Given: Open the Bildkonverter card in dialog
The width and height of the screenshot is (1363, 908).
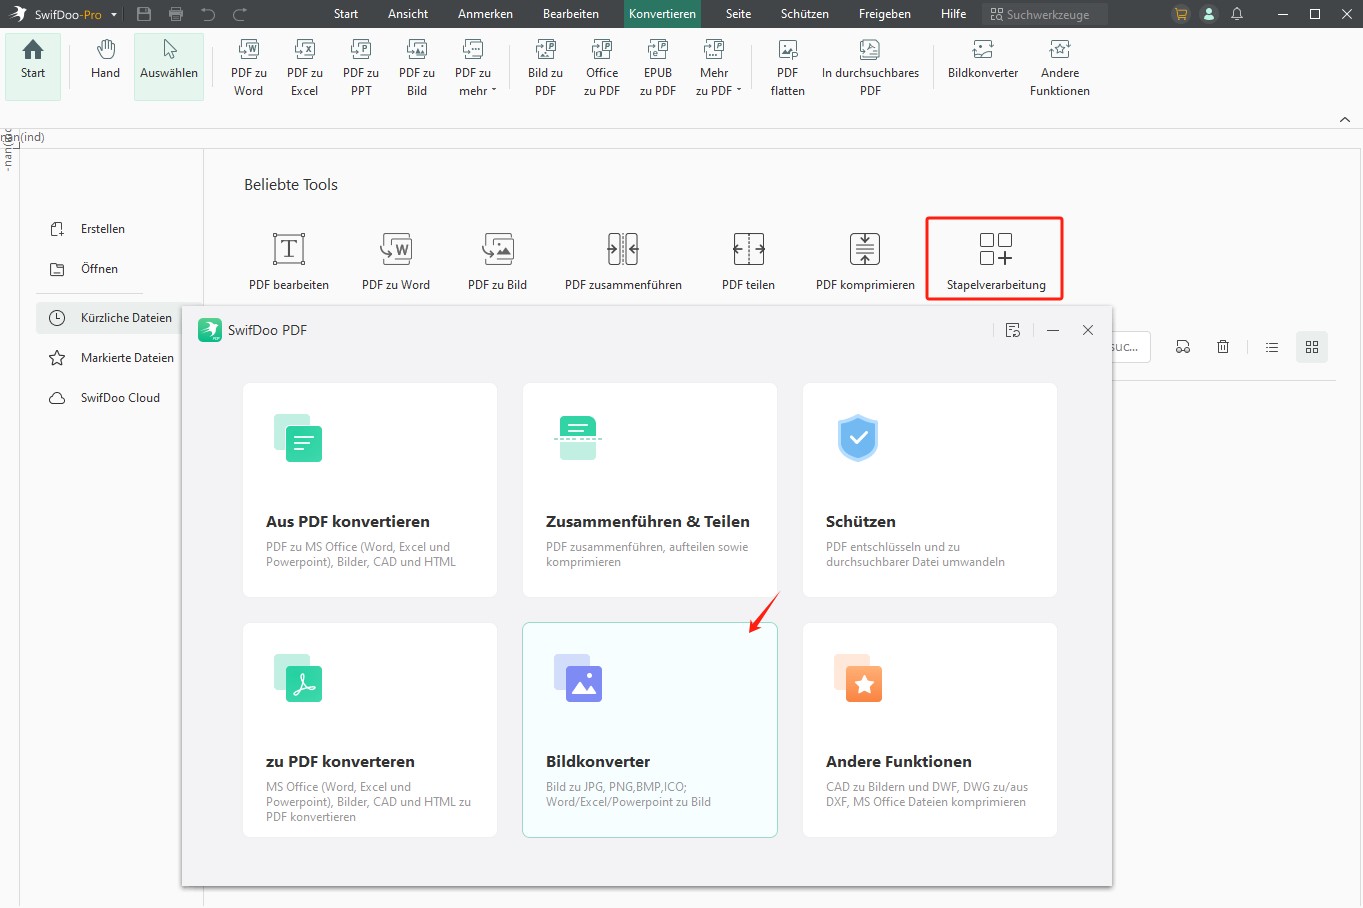Looking at the screenshot, I should click(650, 730).
